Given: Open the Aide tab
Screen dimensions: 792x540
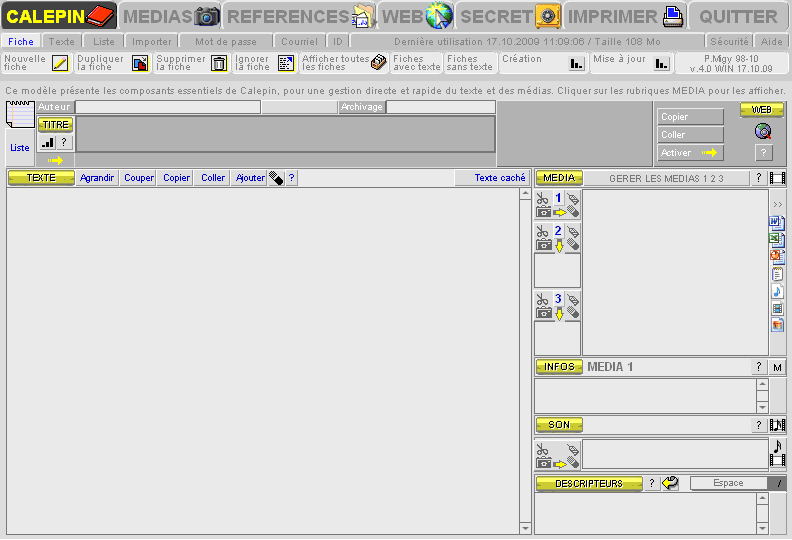Looking at the screenshot, I should tap(771, 41).
